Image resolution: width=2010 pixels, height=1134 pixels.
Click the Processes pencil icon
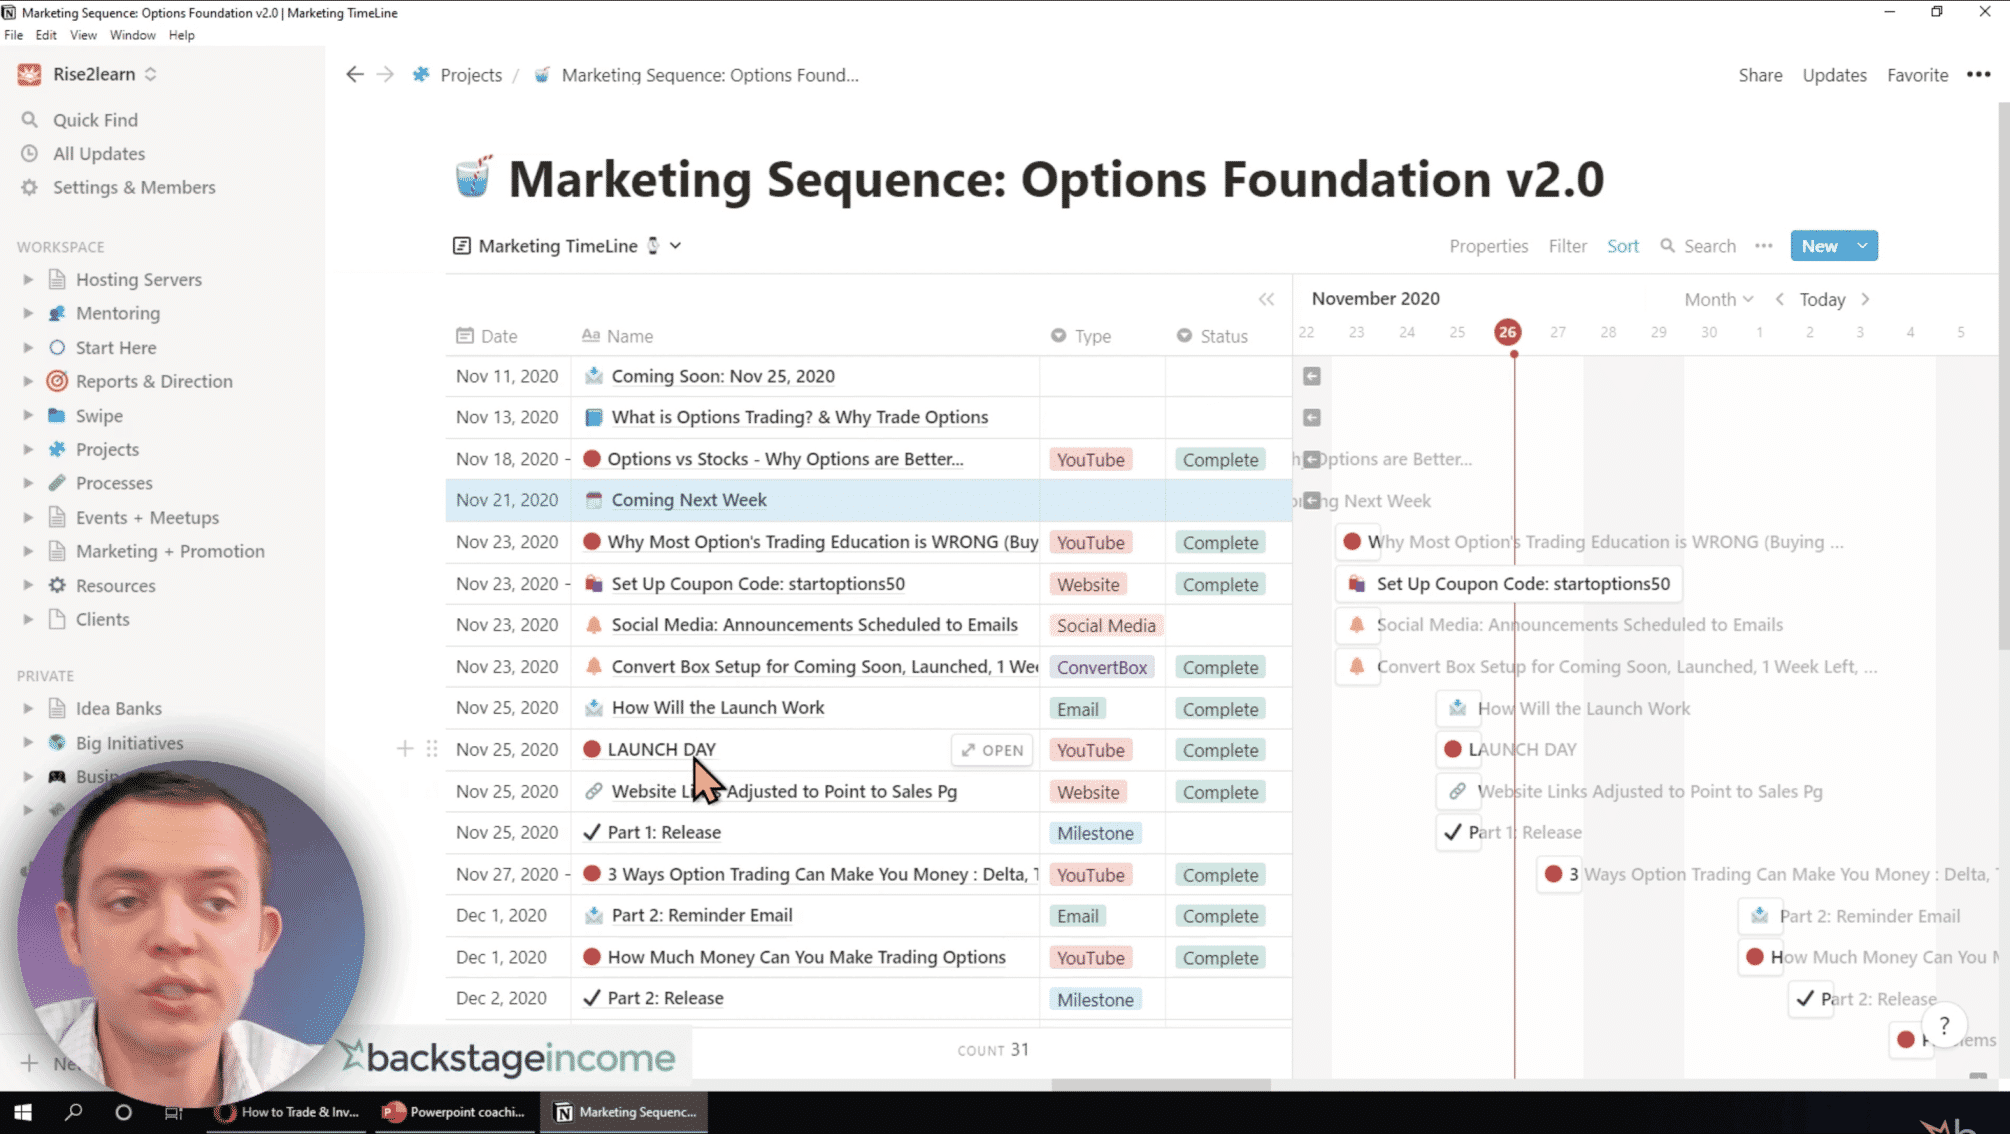tap(57, 483)
